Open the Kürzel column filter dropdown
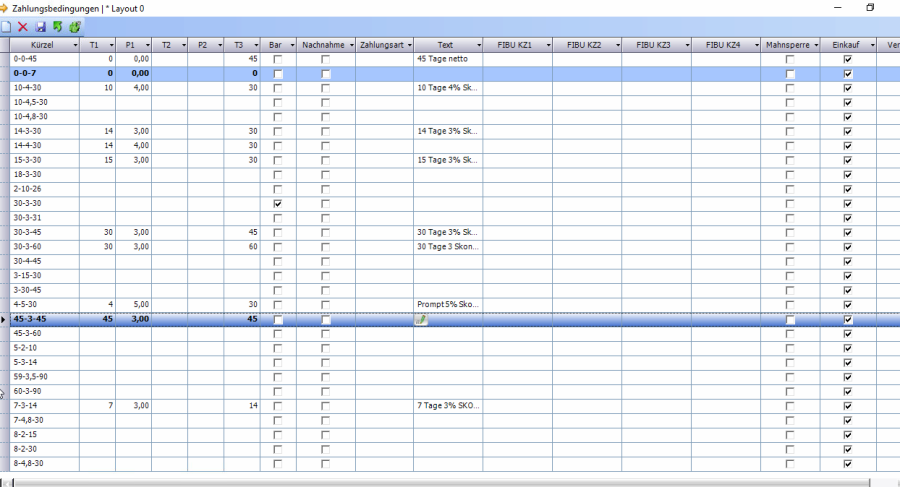The width and height of the screenshot is (900, 487). [x=74, y=45]
